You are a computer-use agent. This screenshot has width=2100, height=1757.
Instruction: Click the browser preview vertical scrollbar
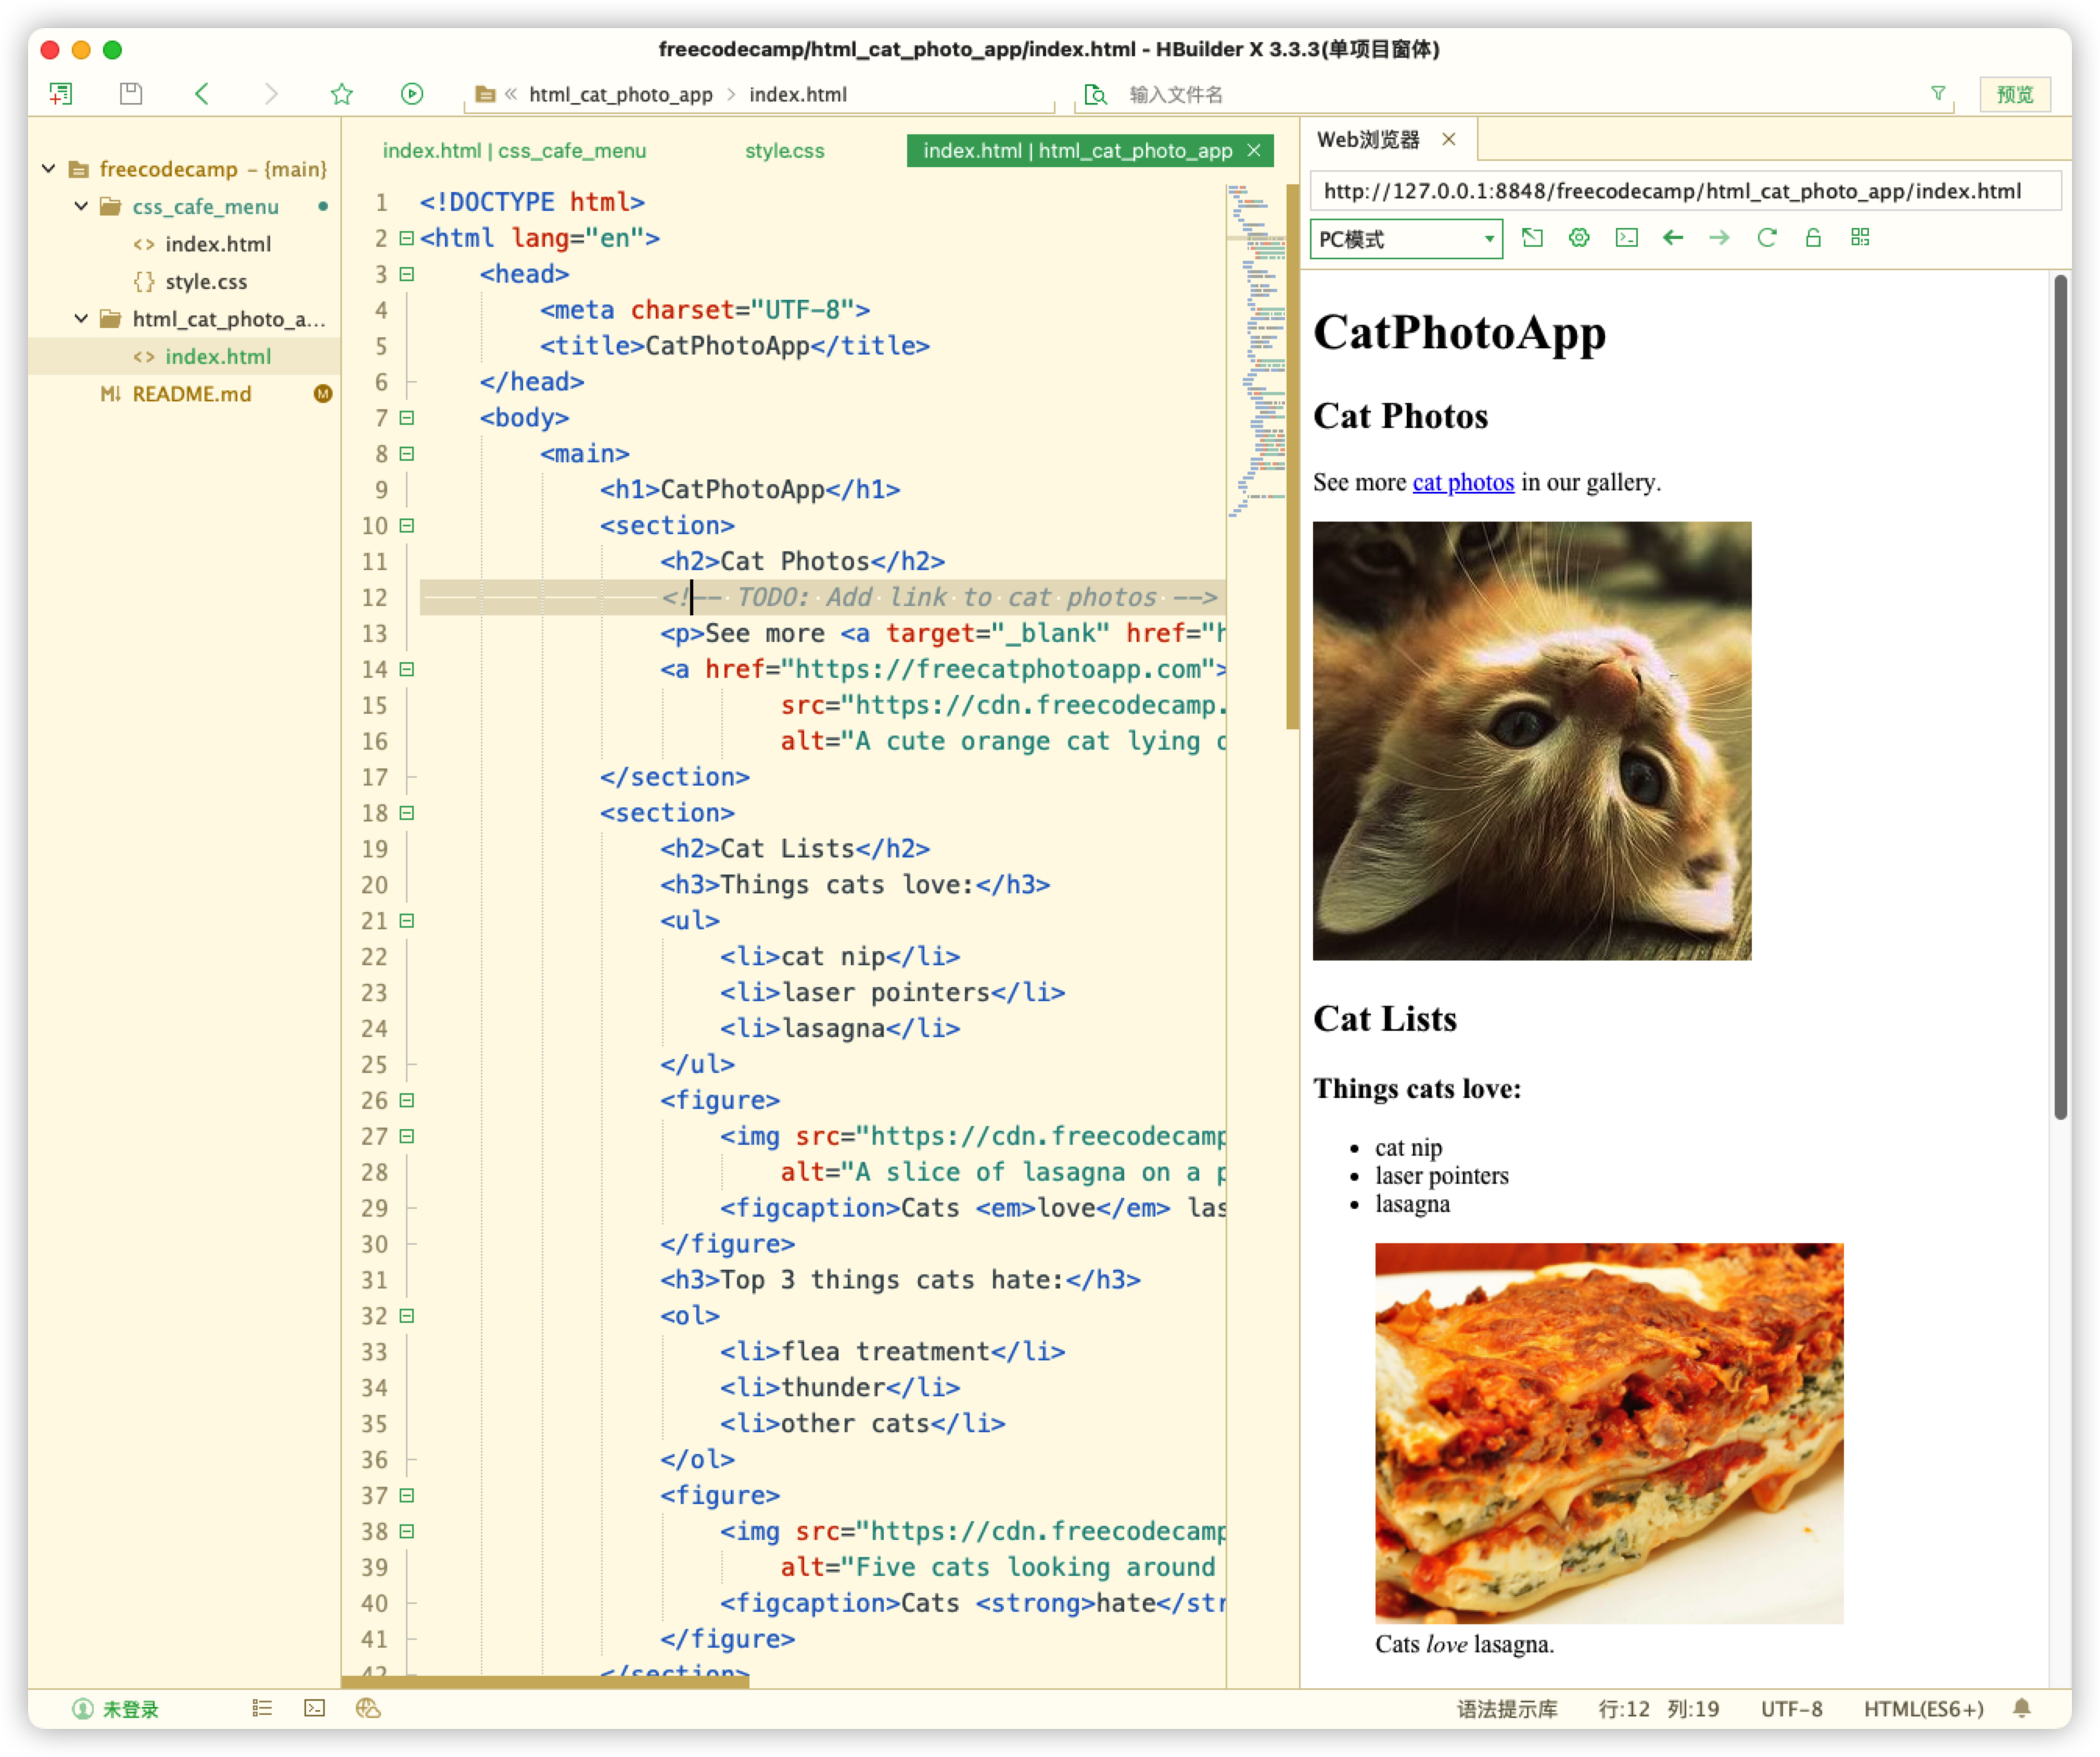point(2061,698)
